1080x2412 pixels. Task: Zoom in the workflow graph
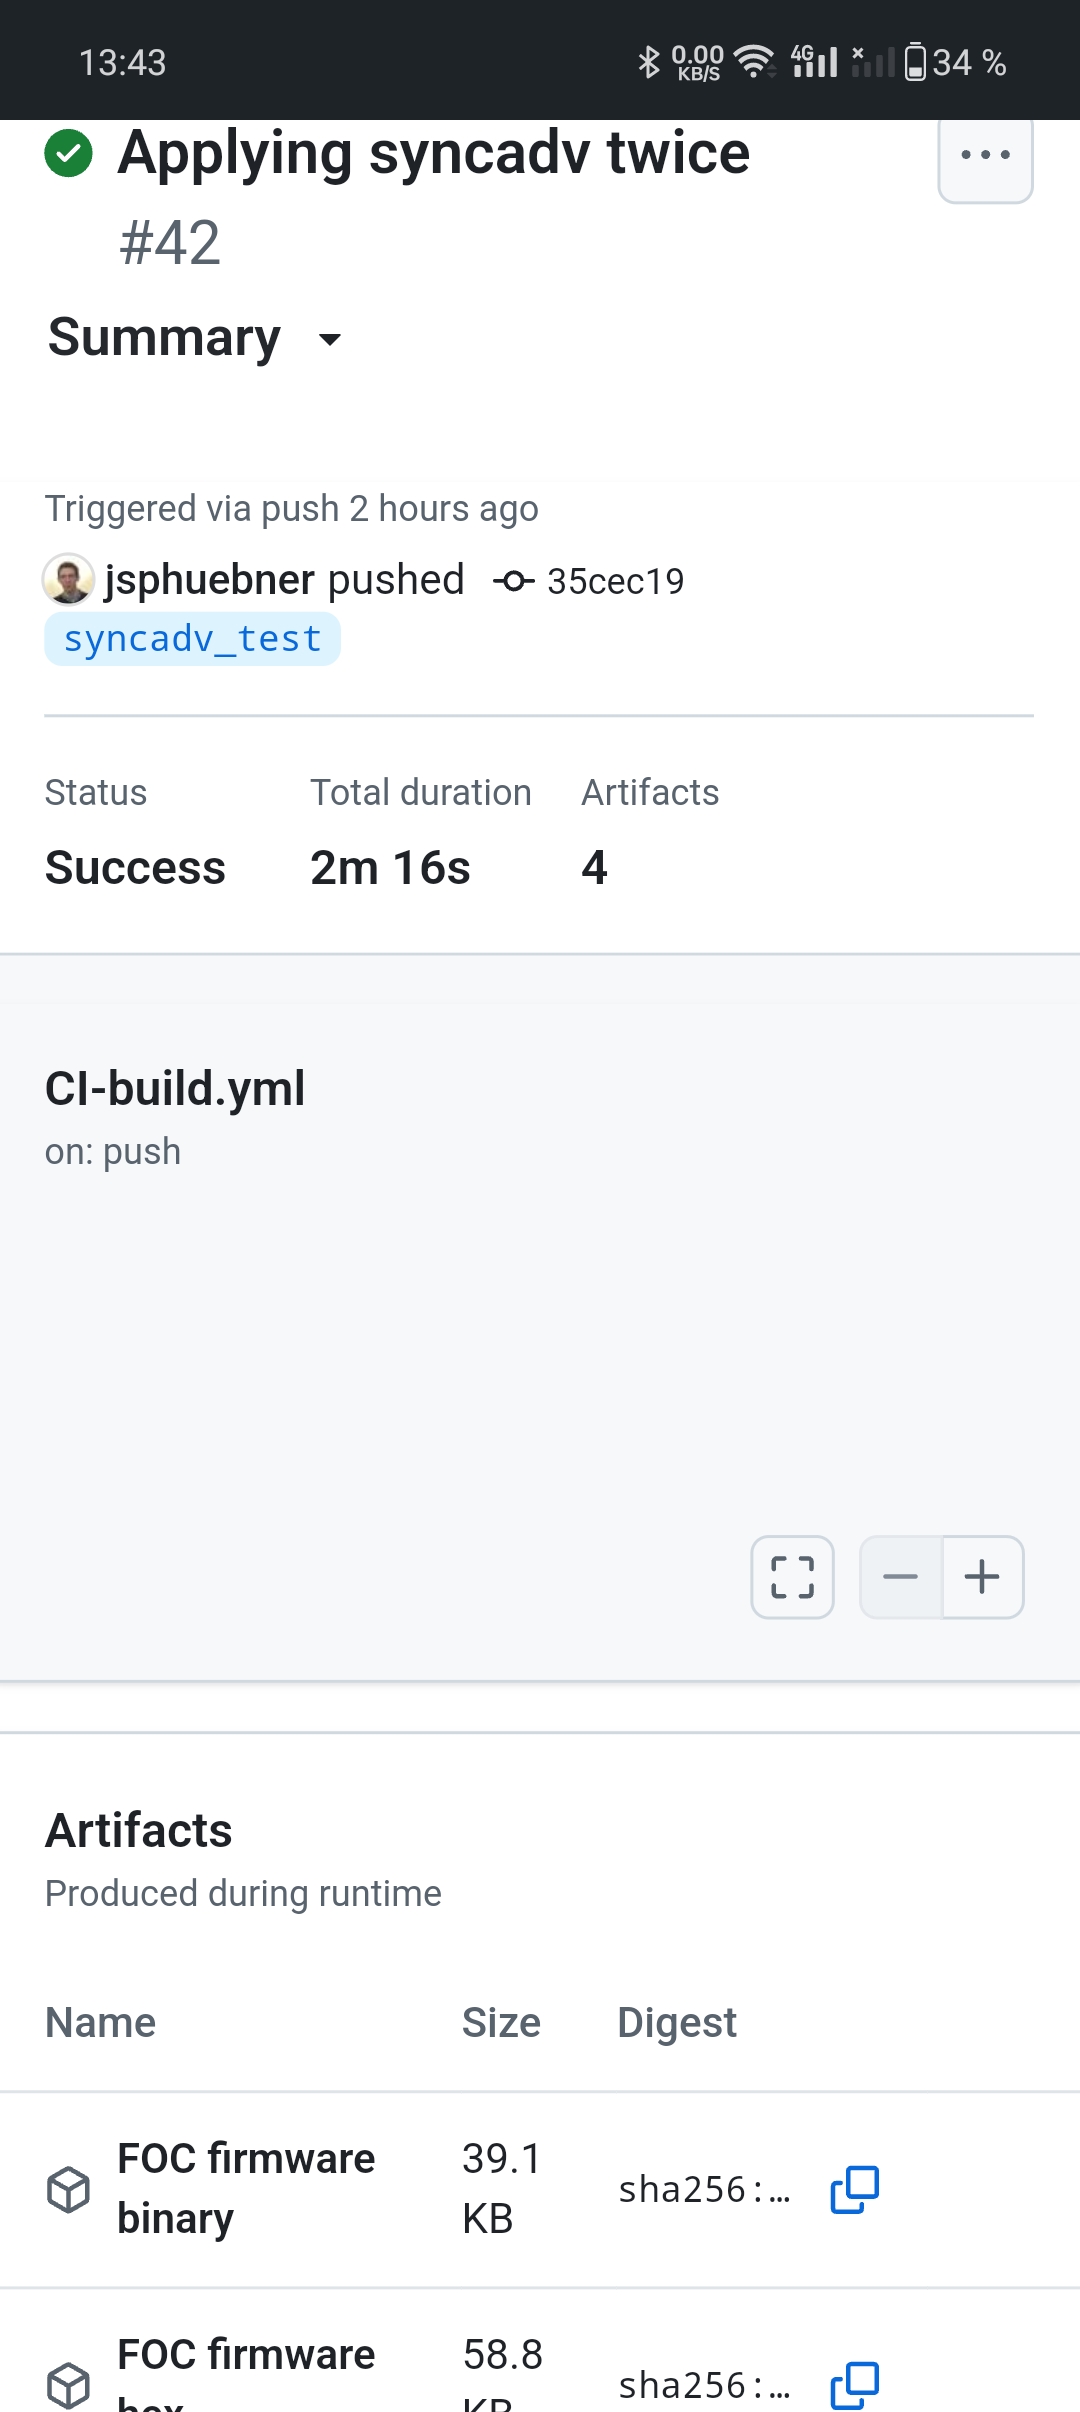click(x=982, y=1577)
